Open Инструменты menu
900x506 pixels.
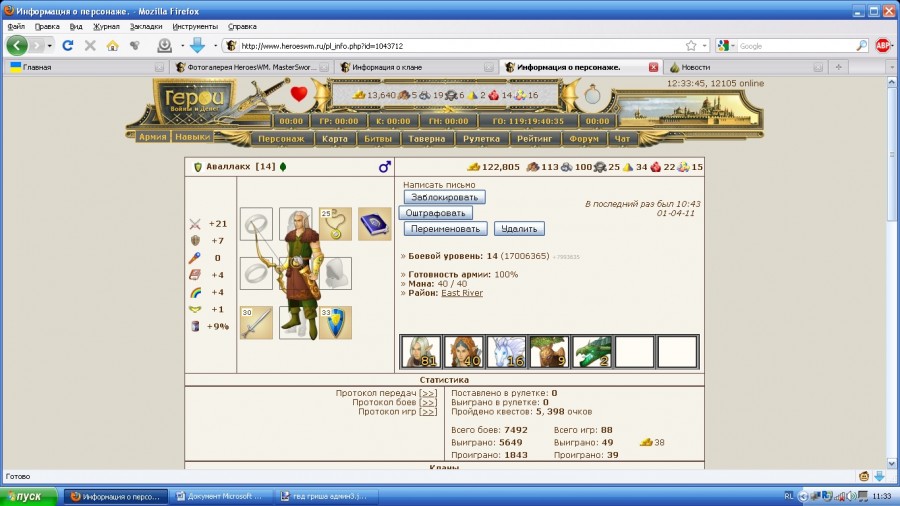pyautogui.click(x=195, y=26)
